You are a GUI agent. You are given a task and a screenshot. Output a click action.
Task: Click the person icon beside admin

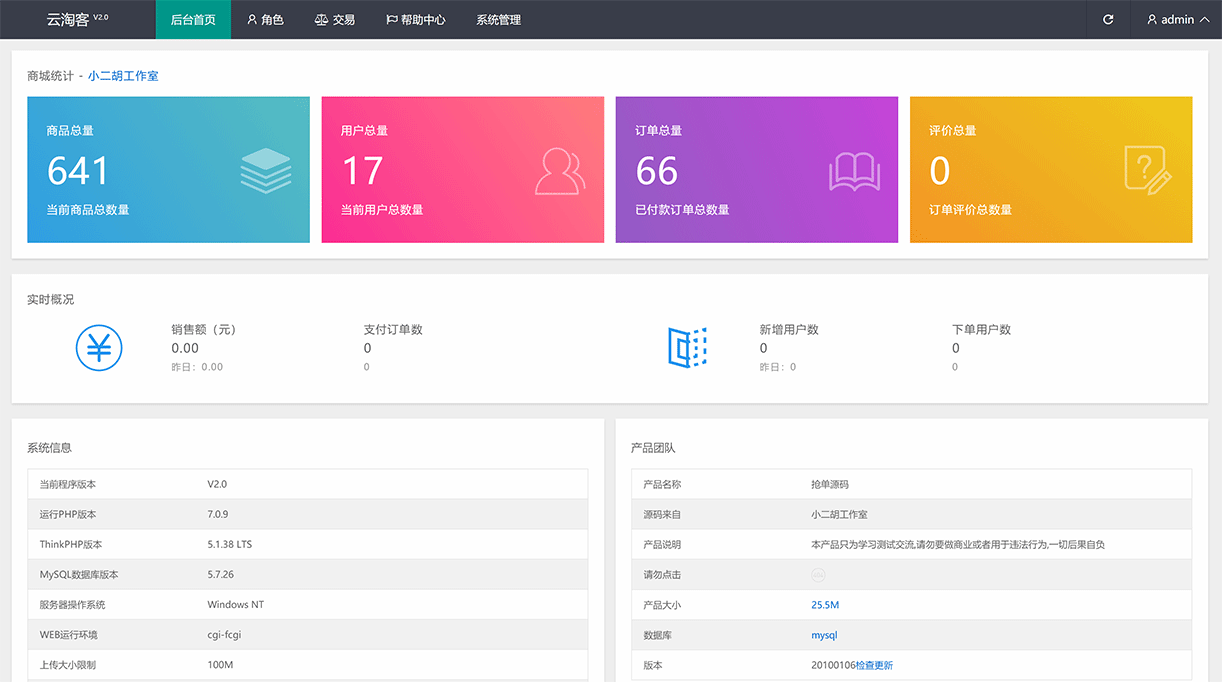pyautogui.click(x=1150, y=19)
